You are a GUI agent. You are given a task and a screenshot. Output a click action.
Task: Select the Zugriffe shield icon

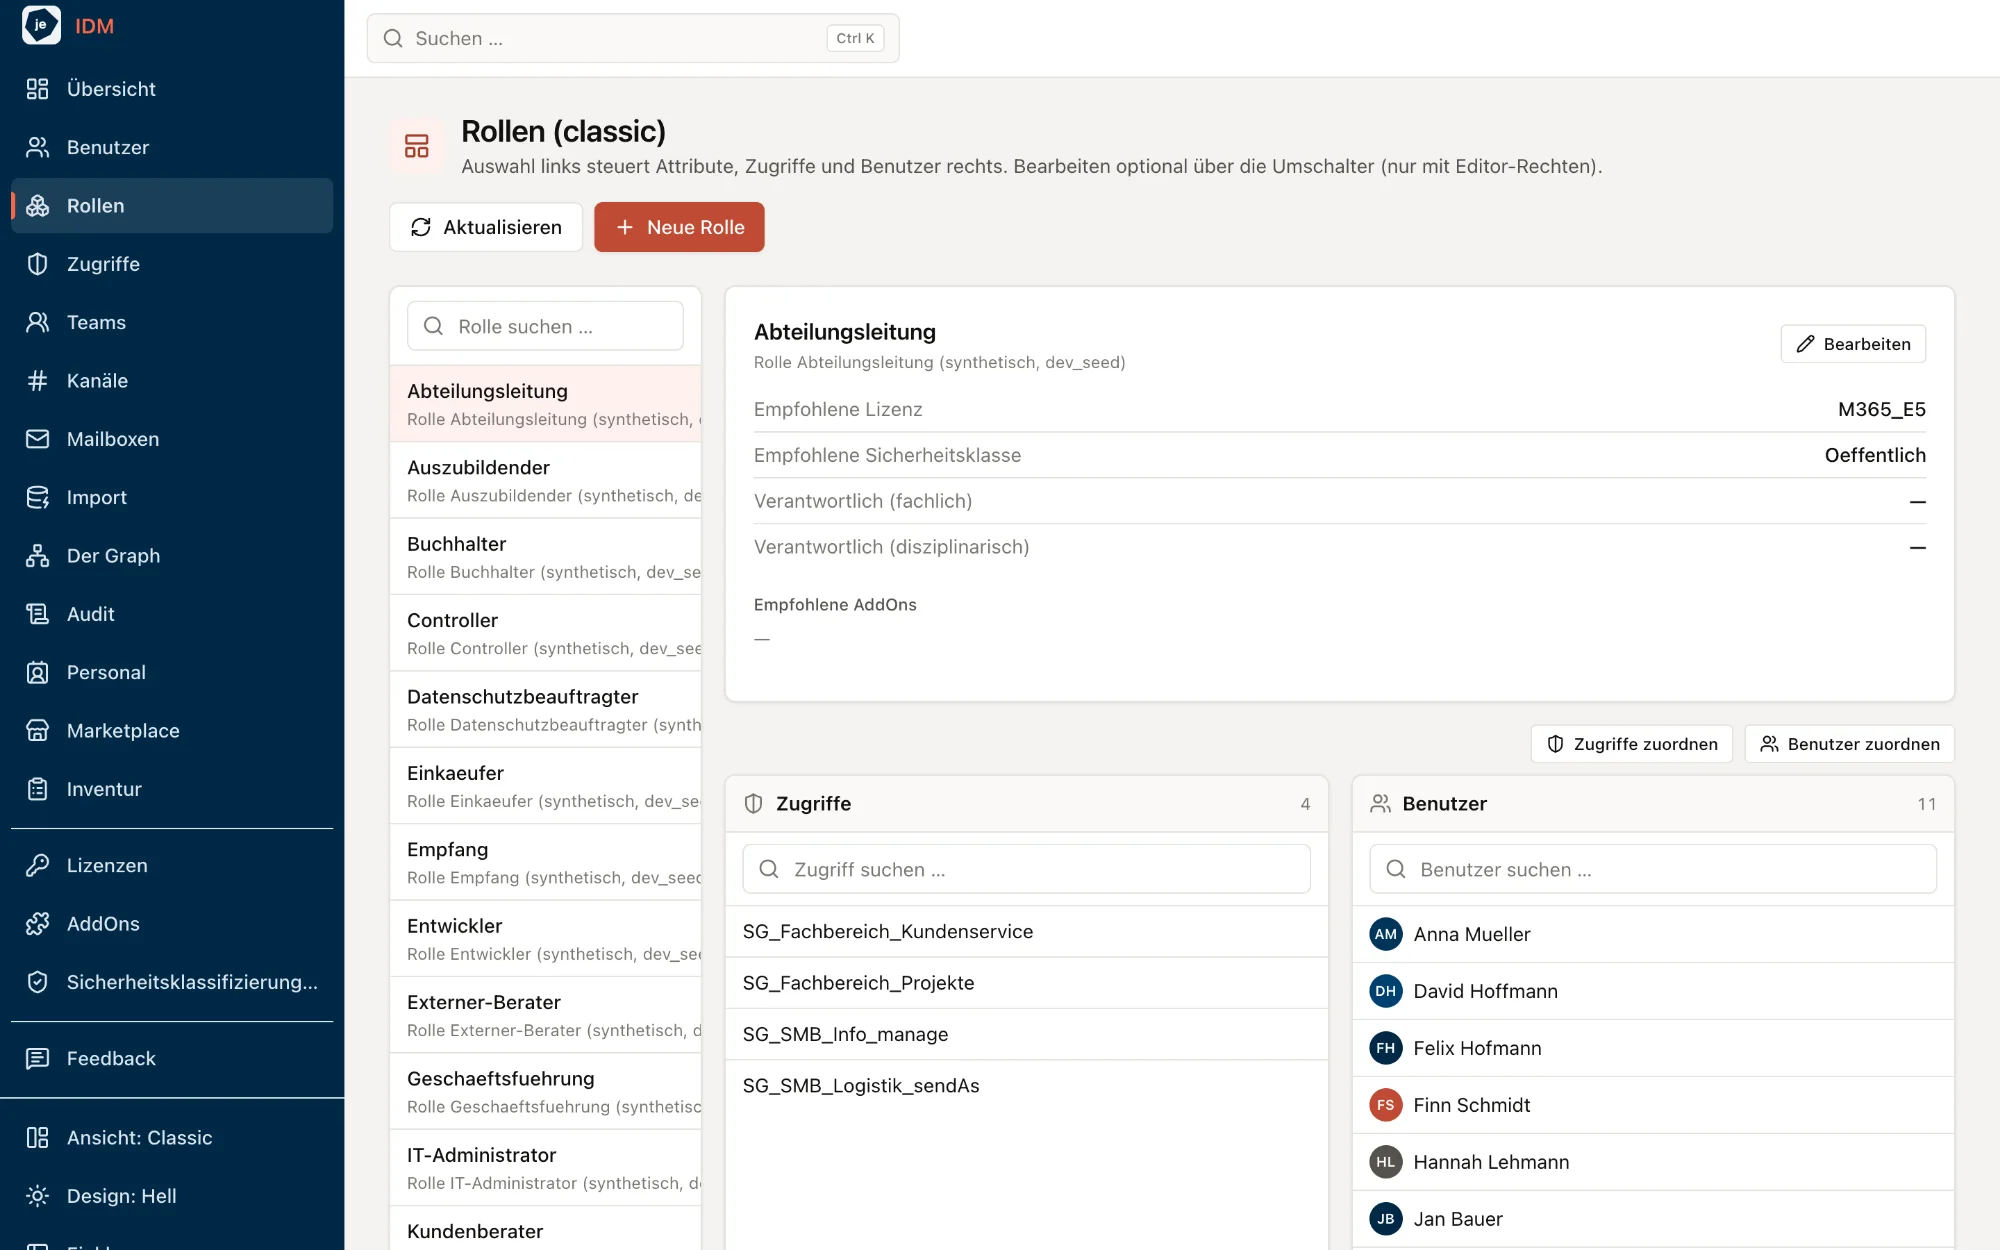(x=37, y=264)
